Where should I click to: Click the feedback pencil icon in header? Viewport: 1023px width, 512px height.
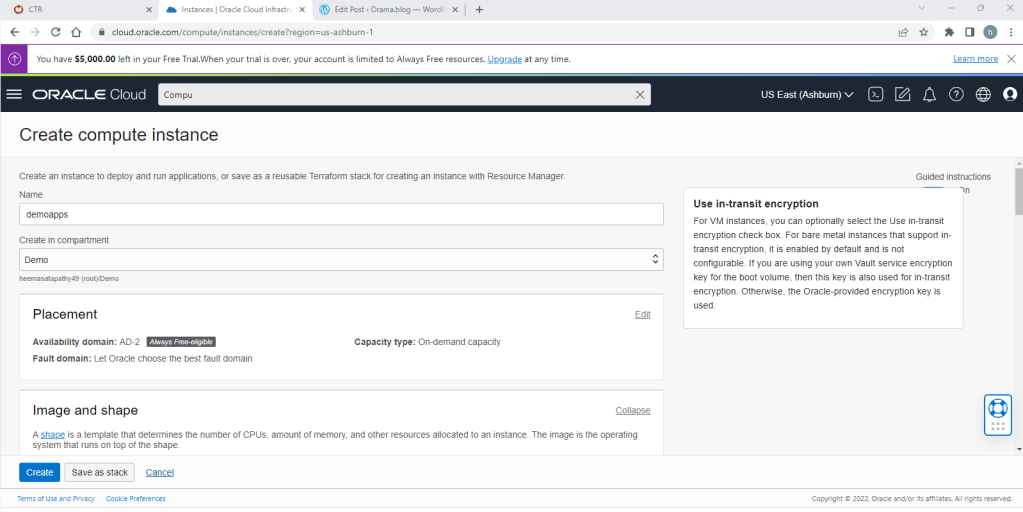click(902, 94)
